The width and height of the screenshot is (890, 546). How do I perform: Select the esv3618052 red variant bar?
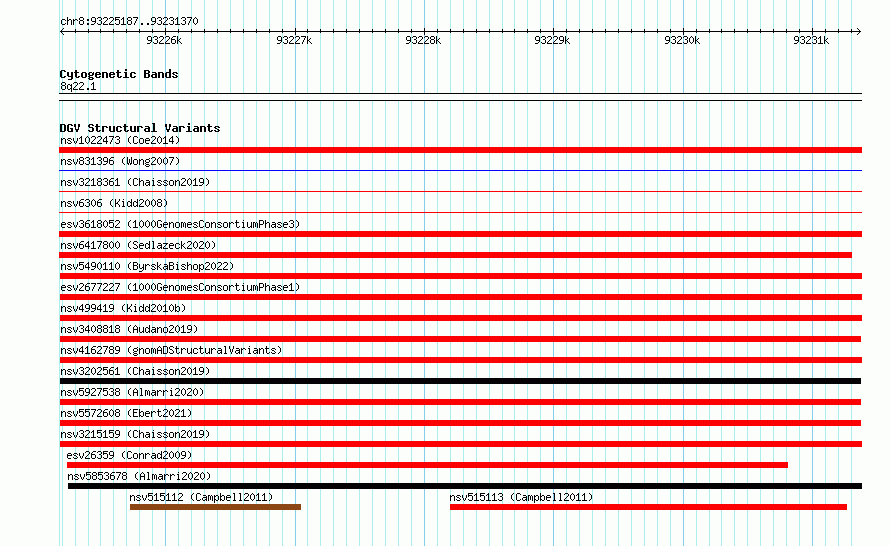tap(460, 234)
